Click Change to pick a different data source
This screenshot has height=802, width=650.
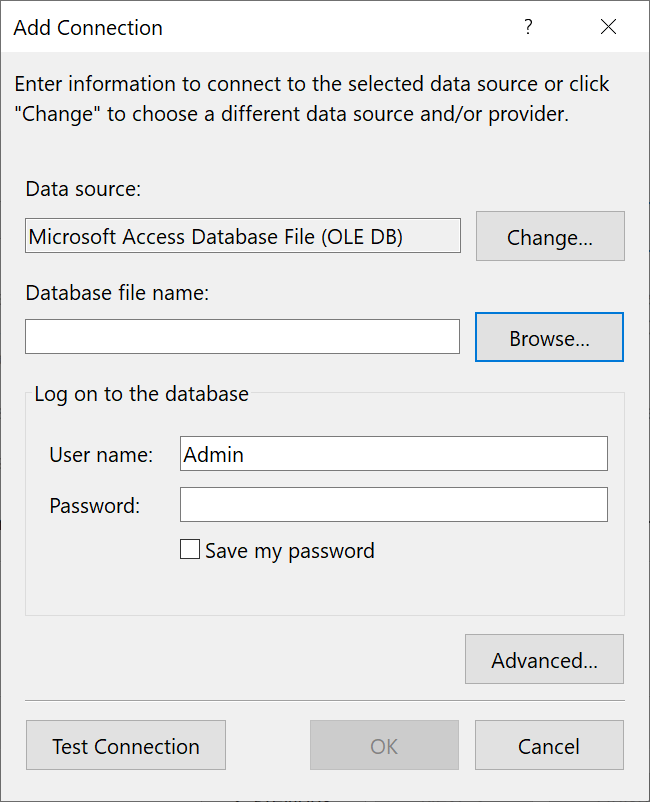550,236
